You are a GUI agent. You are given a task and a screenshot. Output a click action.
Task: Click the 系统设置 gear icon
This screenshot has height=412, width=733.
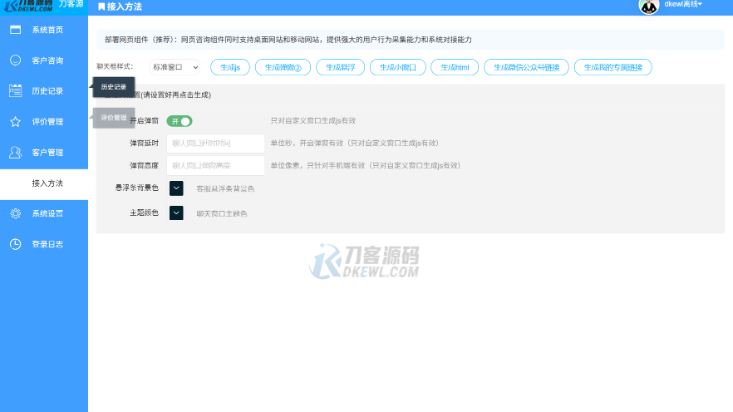15,213
